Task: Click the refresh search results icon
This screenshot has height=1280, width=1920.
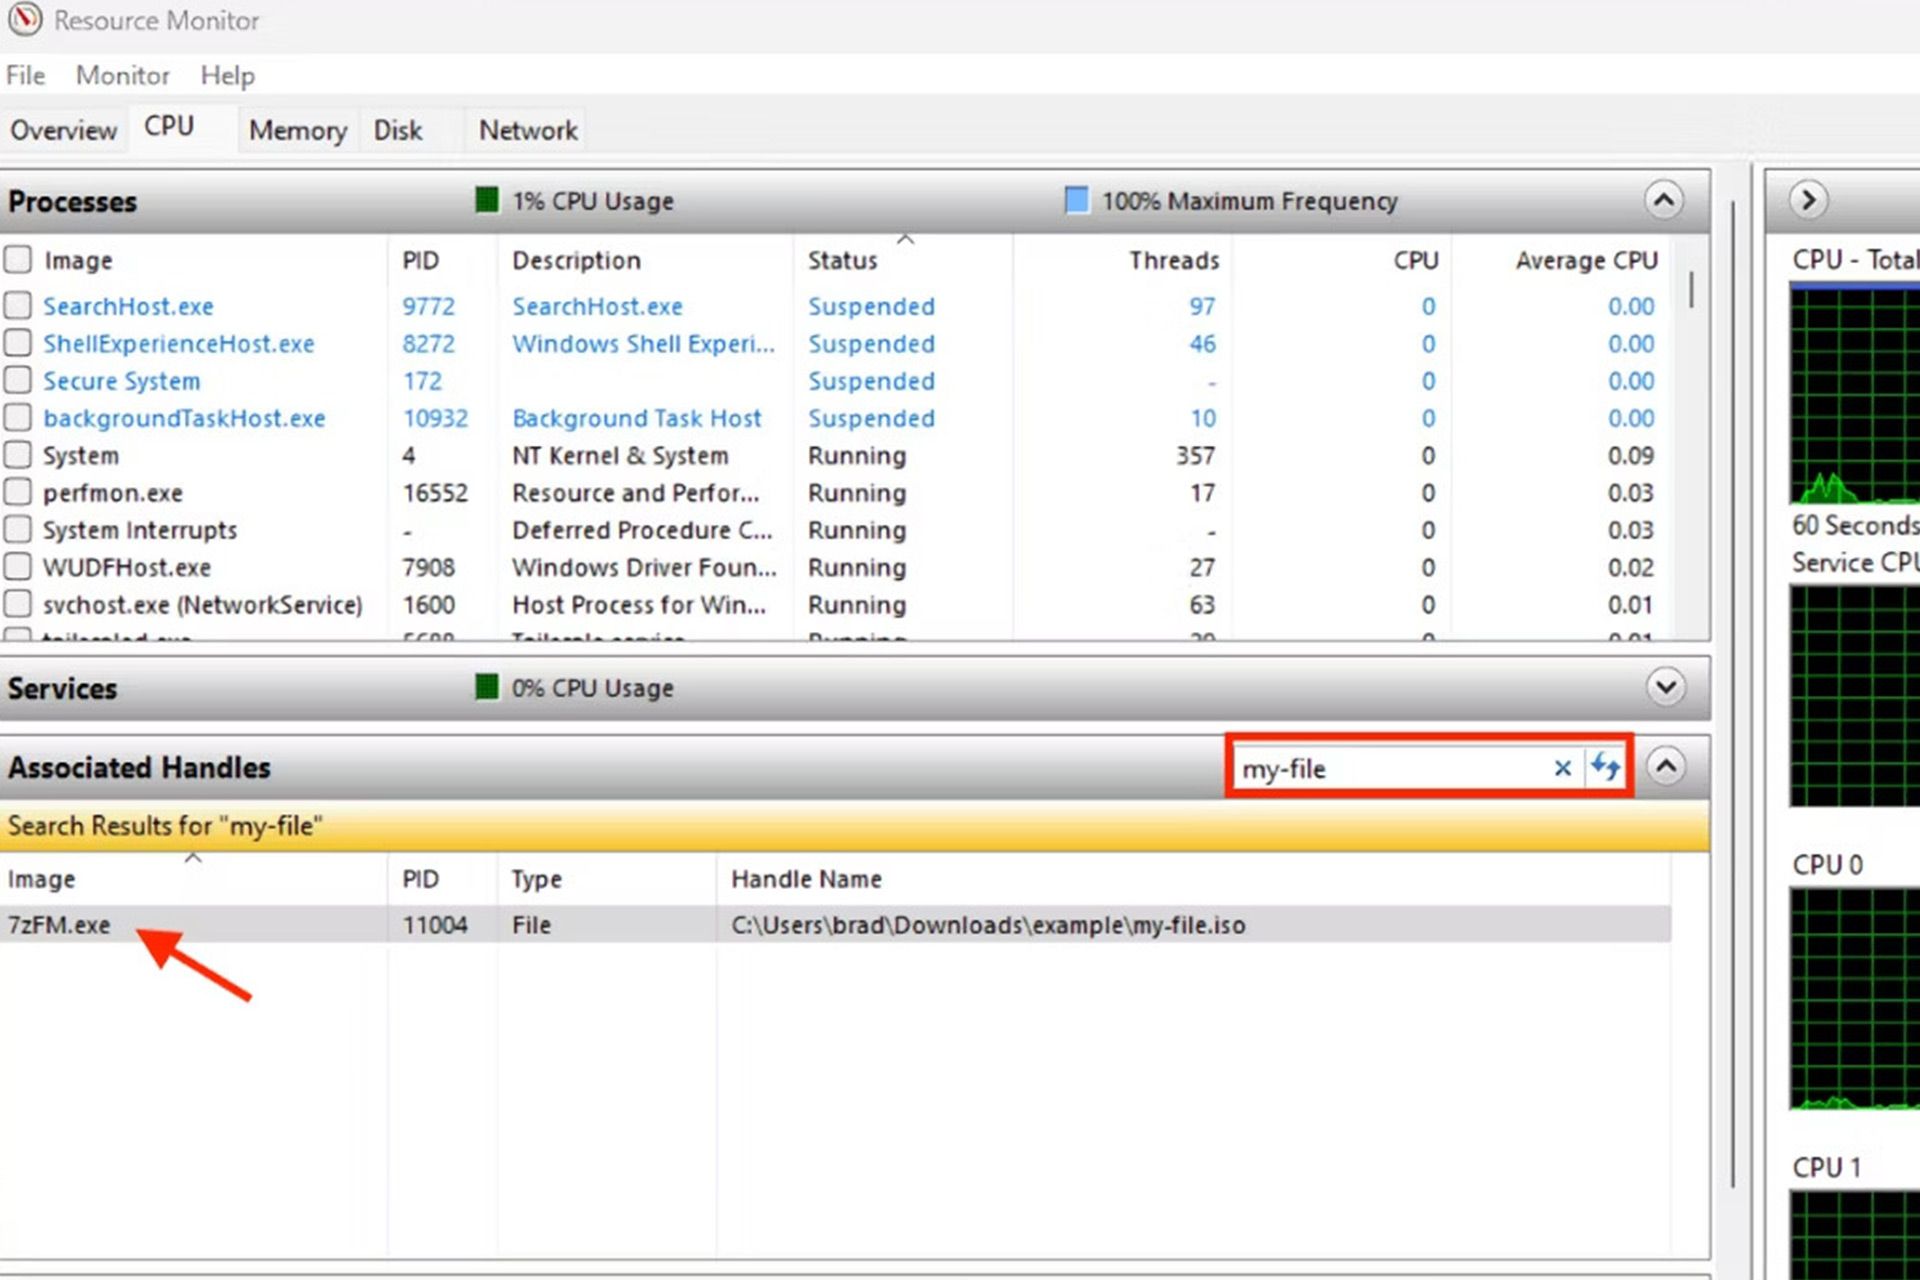Action: click(x=1607, y=768)
